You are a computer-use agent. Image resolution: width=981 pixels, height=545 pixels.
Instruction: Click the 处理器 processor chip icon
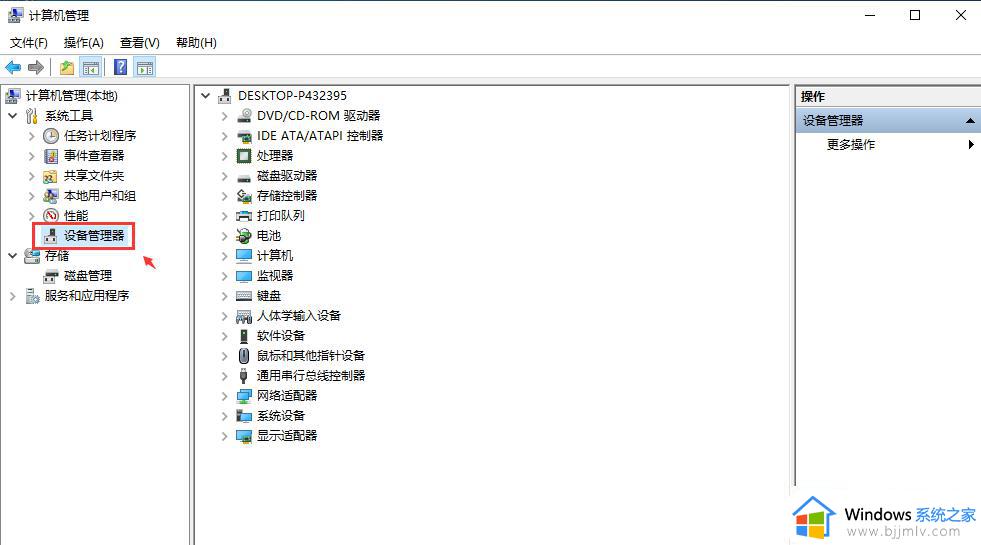click(x=244, y=156)
